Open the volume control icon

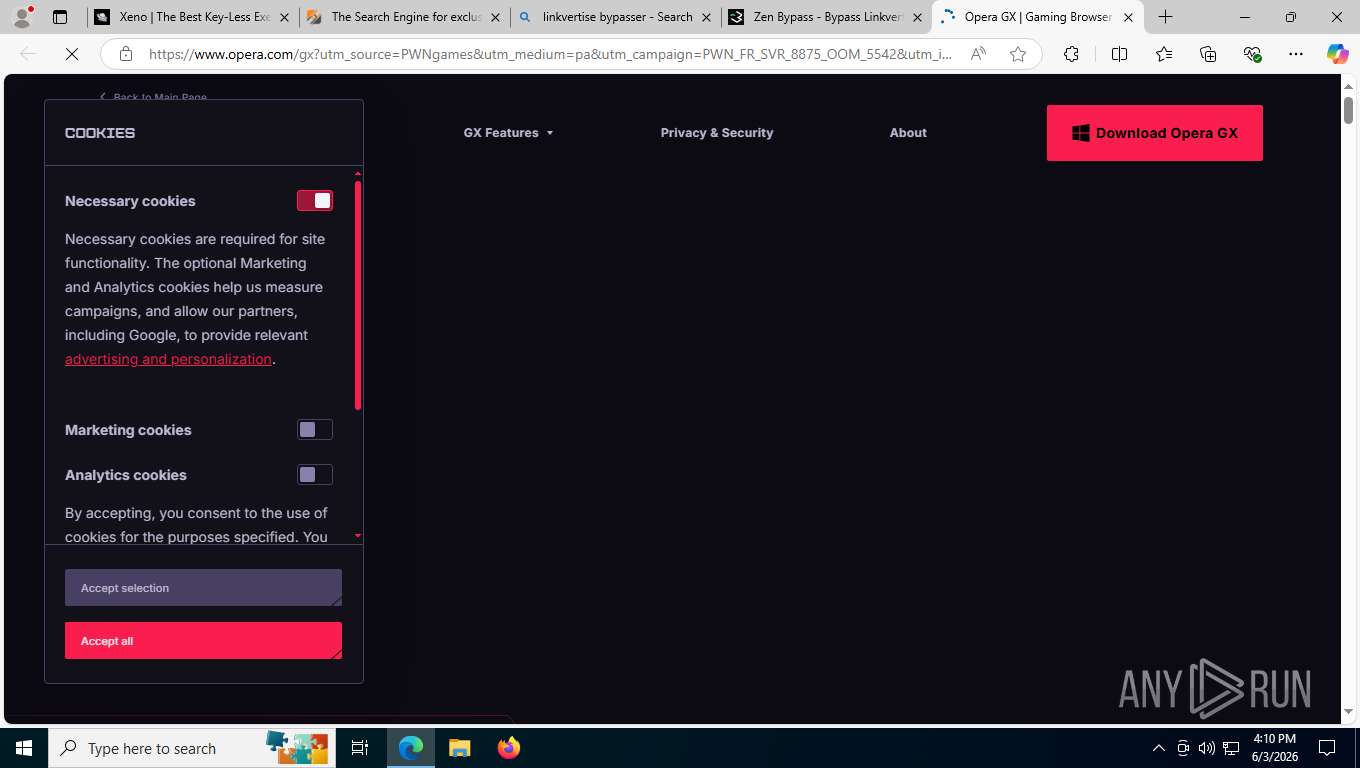[x=1207, y=748]
